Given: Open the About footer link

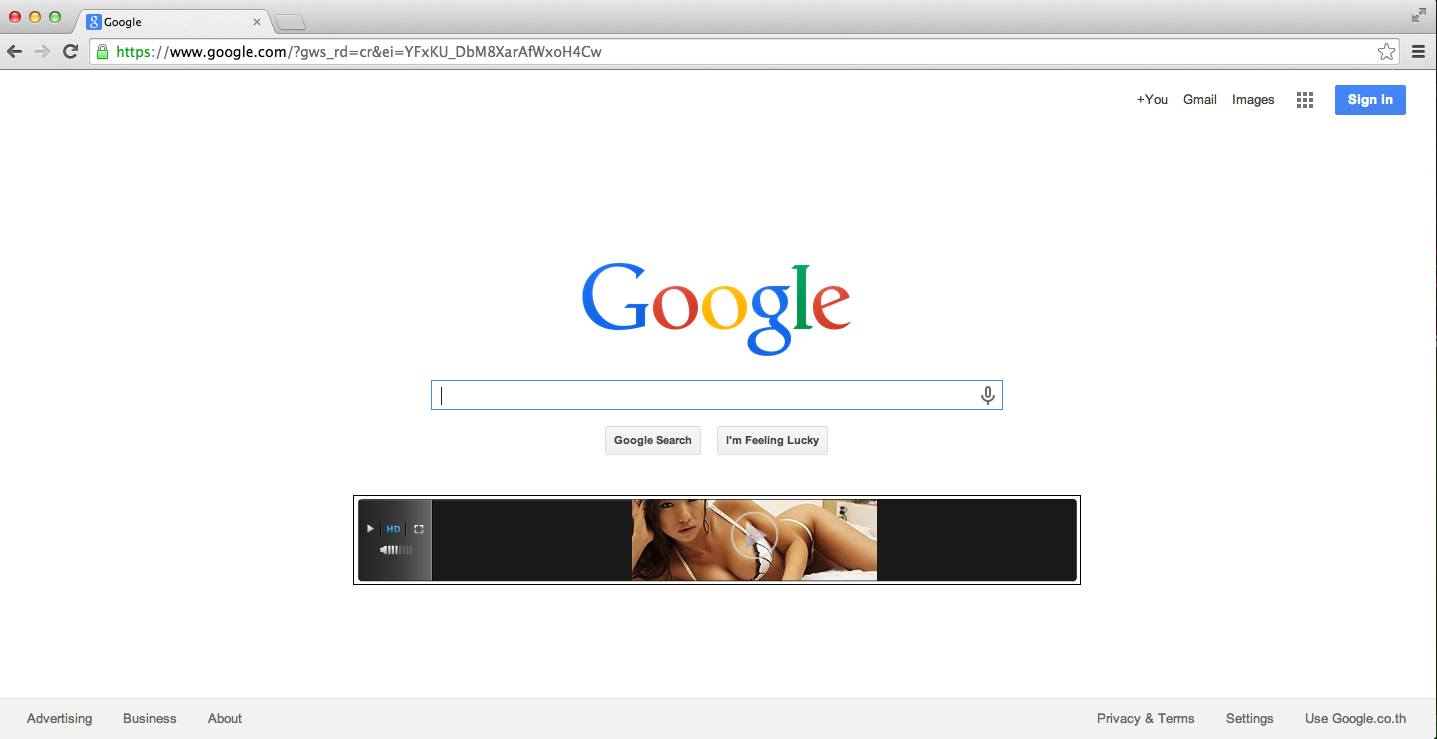Looking at the screenshot, I should point(225,719).
